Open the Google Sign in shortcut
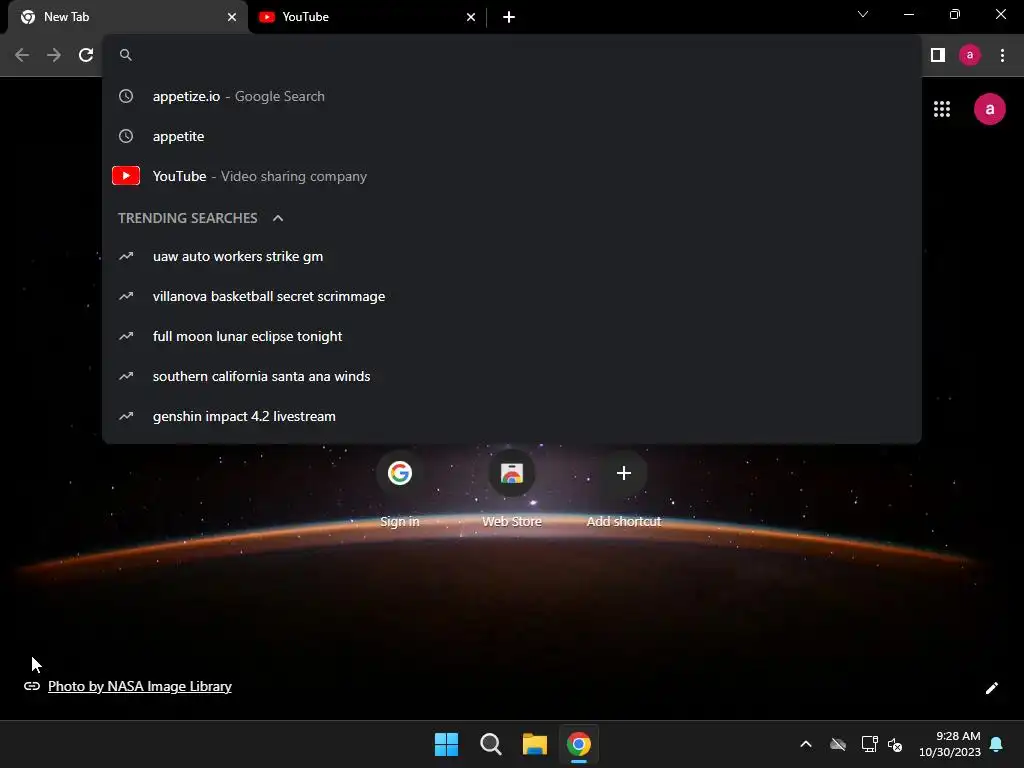This screenshot has height=768, width=1024. (400, 488)
